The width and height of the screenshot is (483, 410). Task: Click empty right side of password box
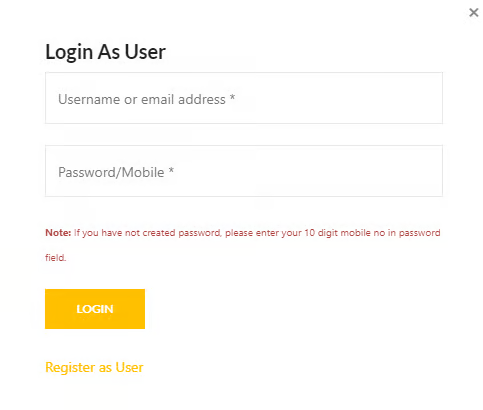pos(308,171)
